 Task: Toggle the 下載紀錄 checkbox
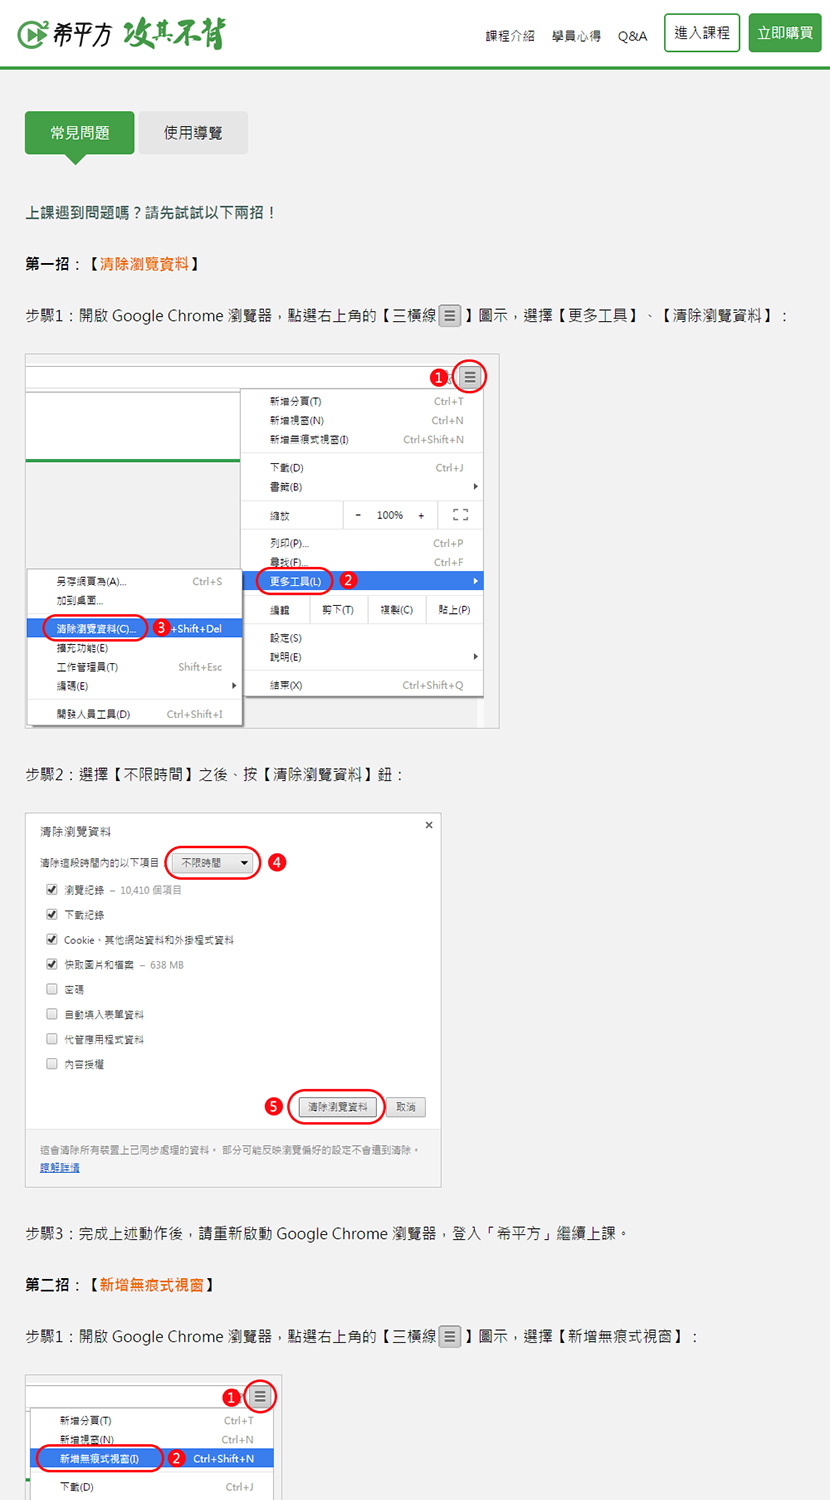(52, 914)
